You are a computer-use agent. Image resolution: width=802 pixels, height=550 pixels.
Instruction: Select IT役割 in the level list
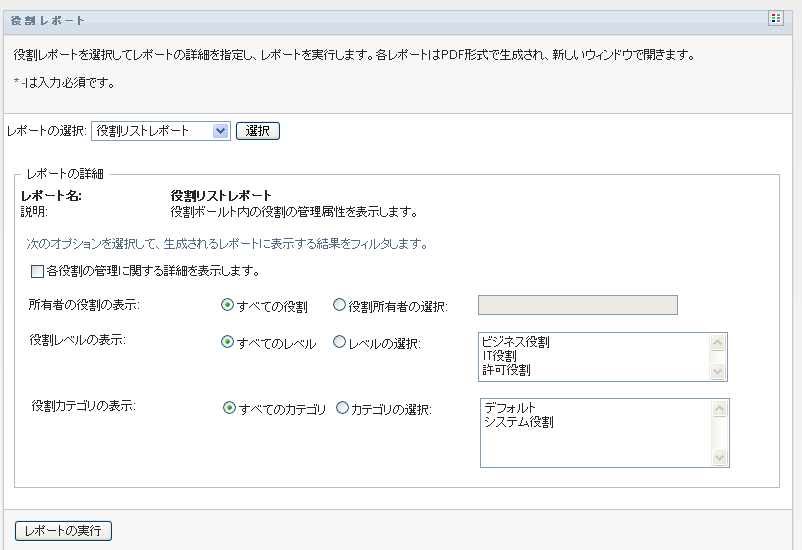coord(499,356)
